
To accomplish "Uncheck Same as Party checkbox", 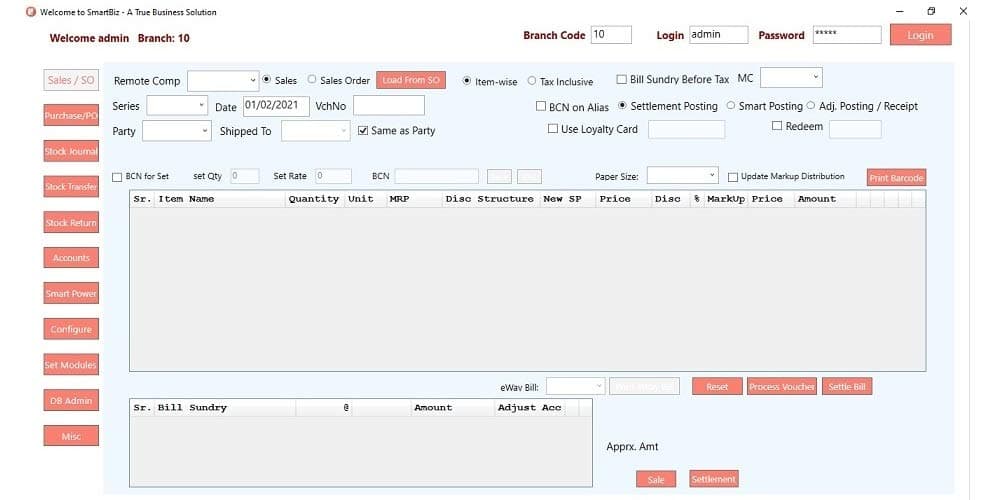I will (363, 130).
